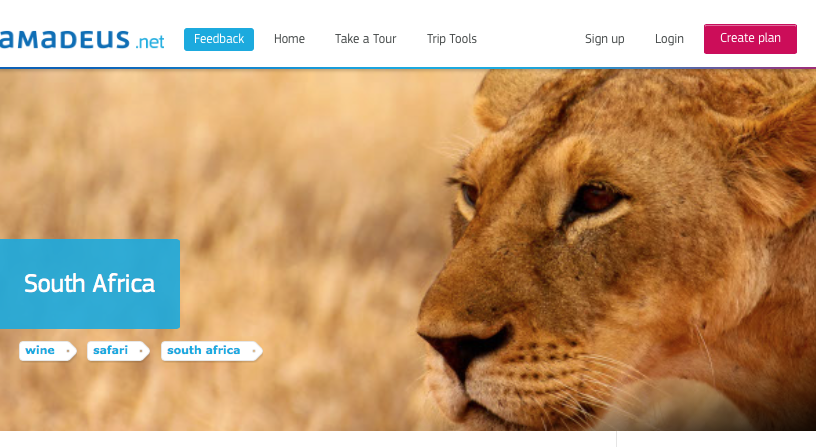Go to the Home menu item
The height and width of the screenshot is (447, 816).
[289, 39]
